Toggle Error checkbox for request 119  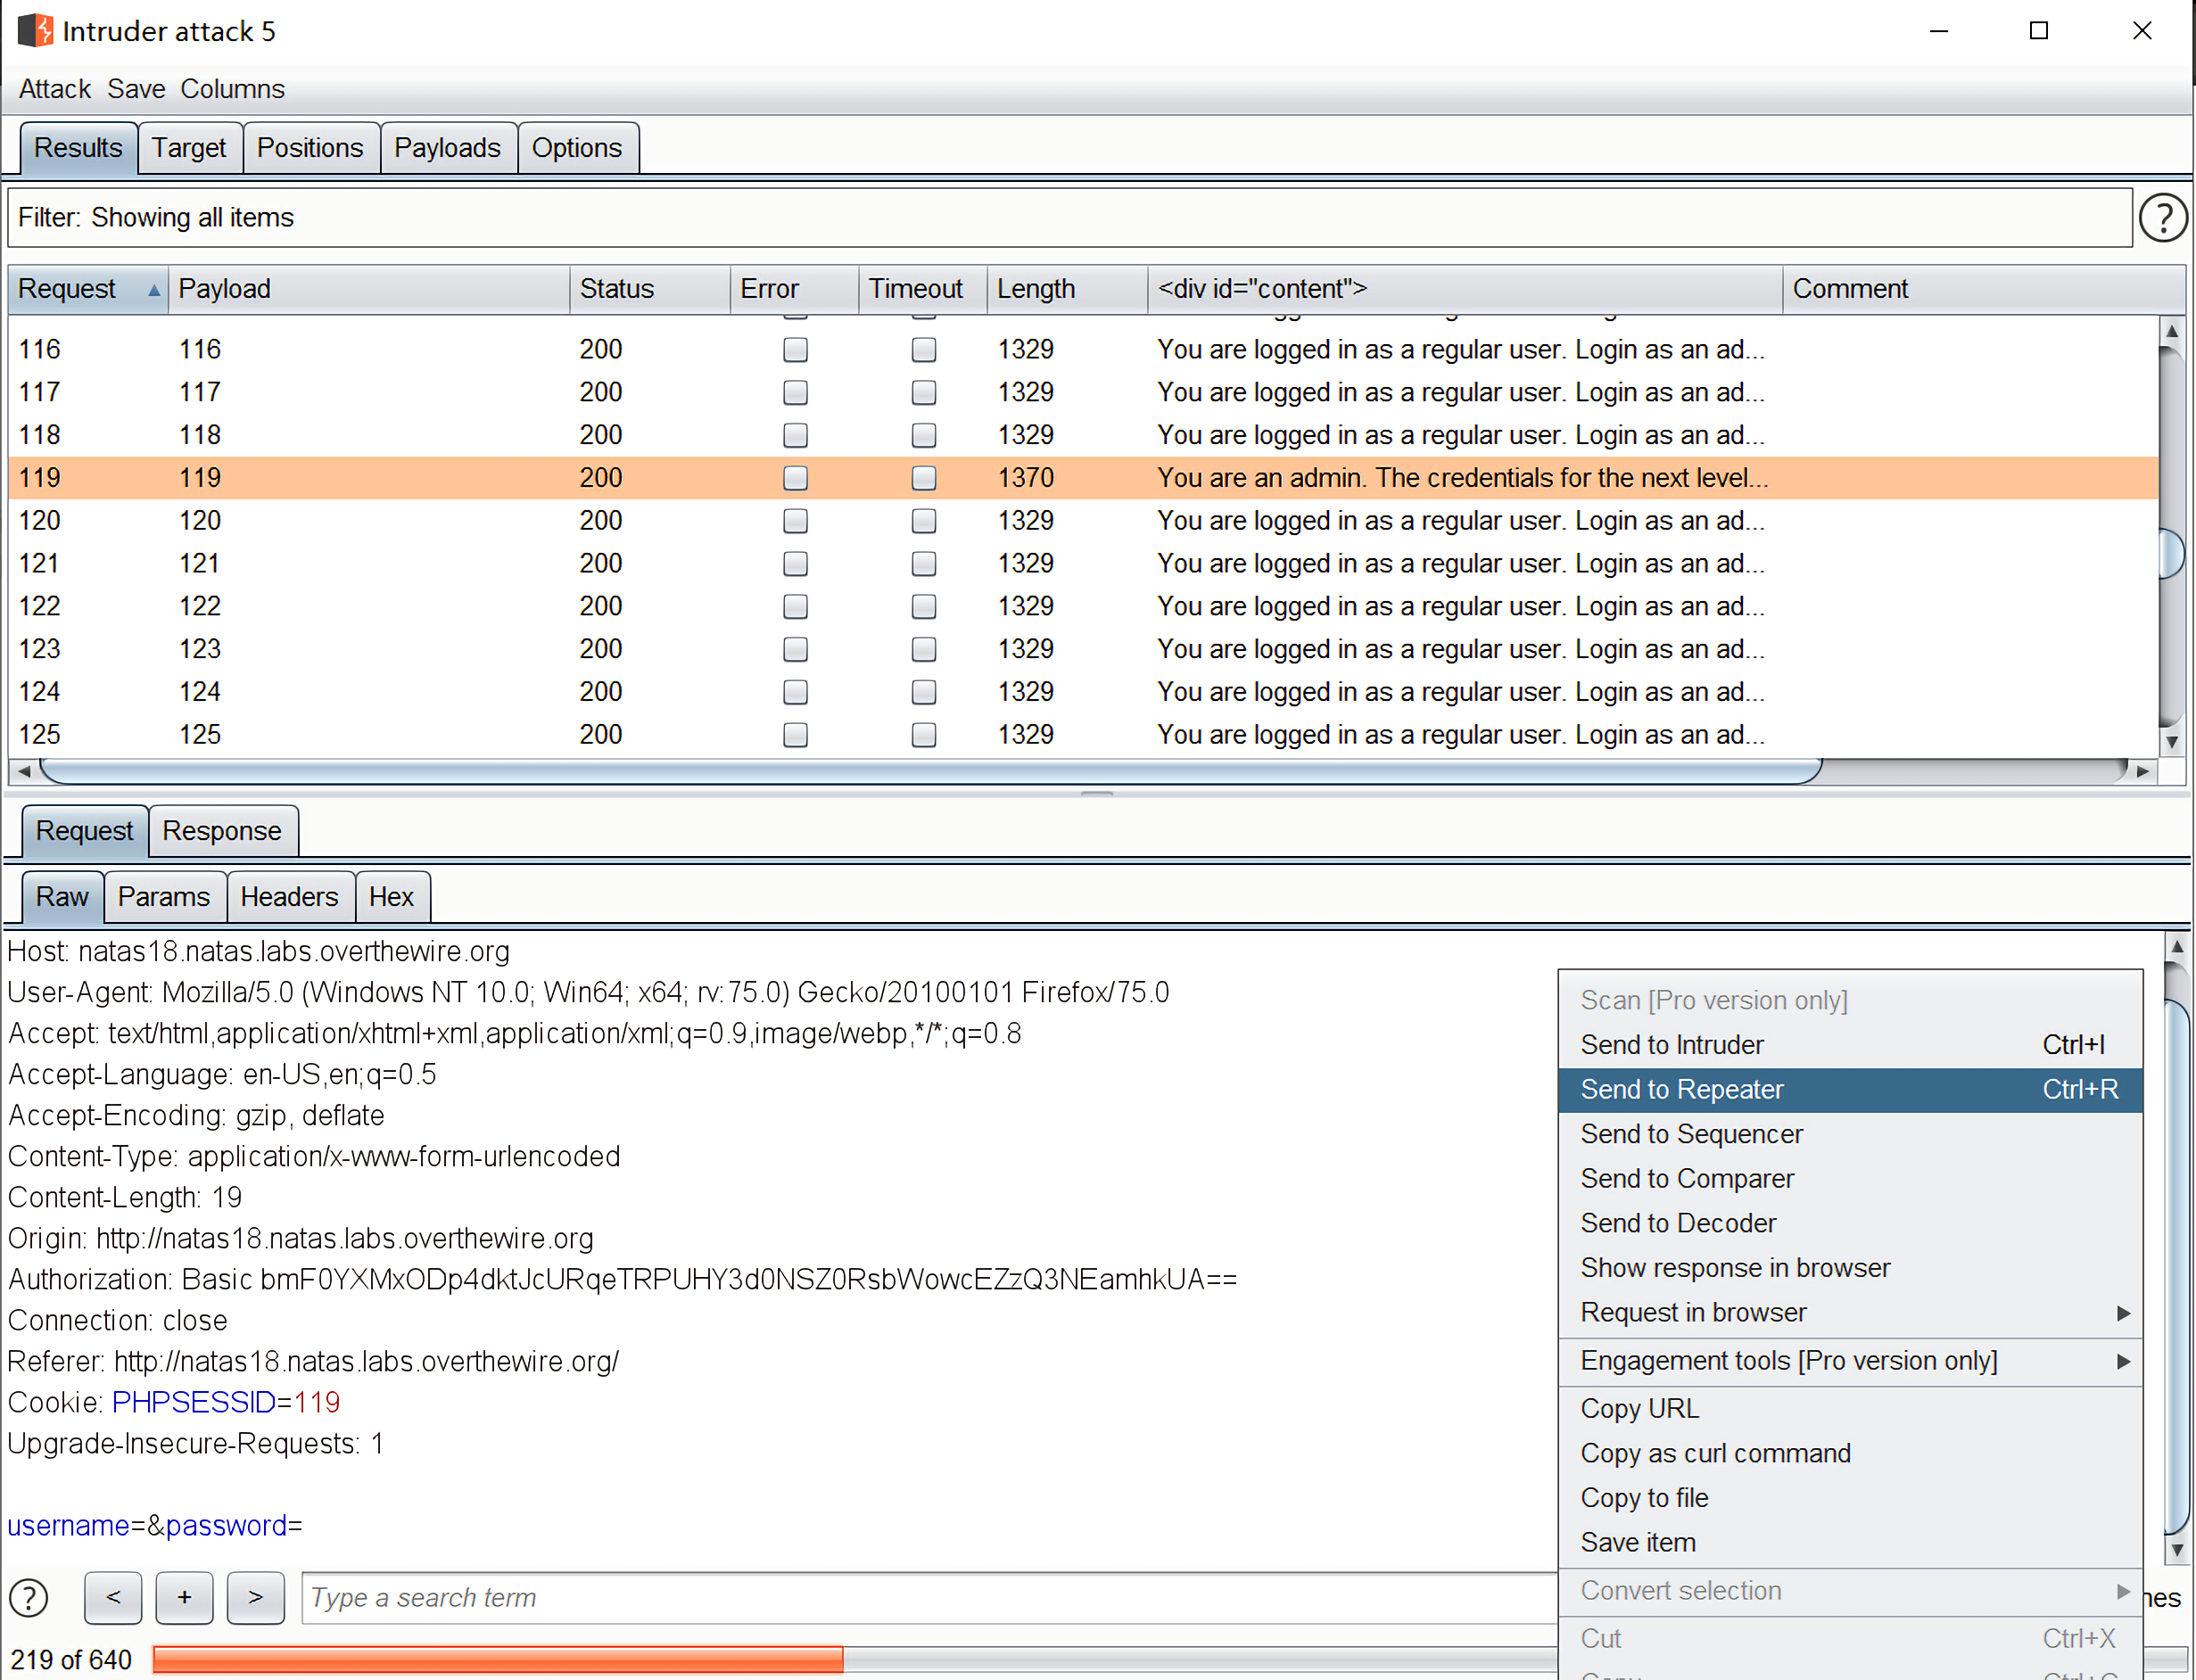(x=795, y=478)
